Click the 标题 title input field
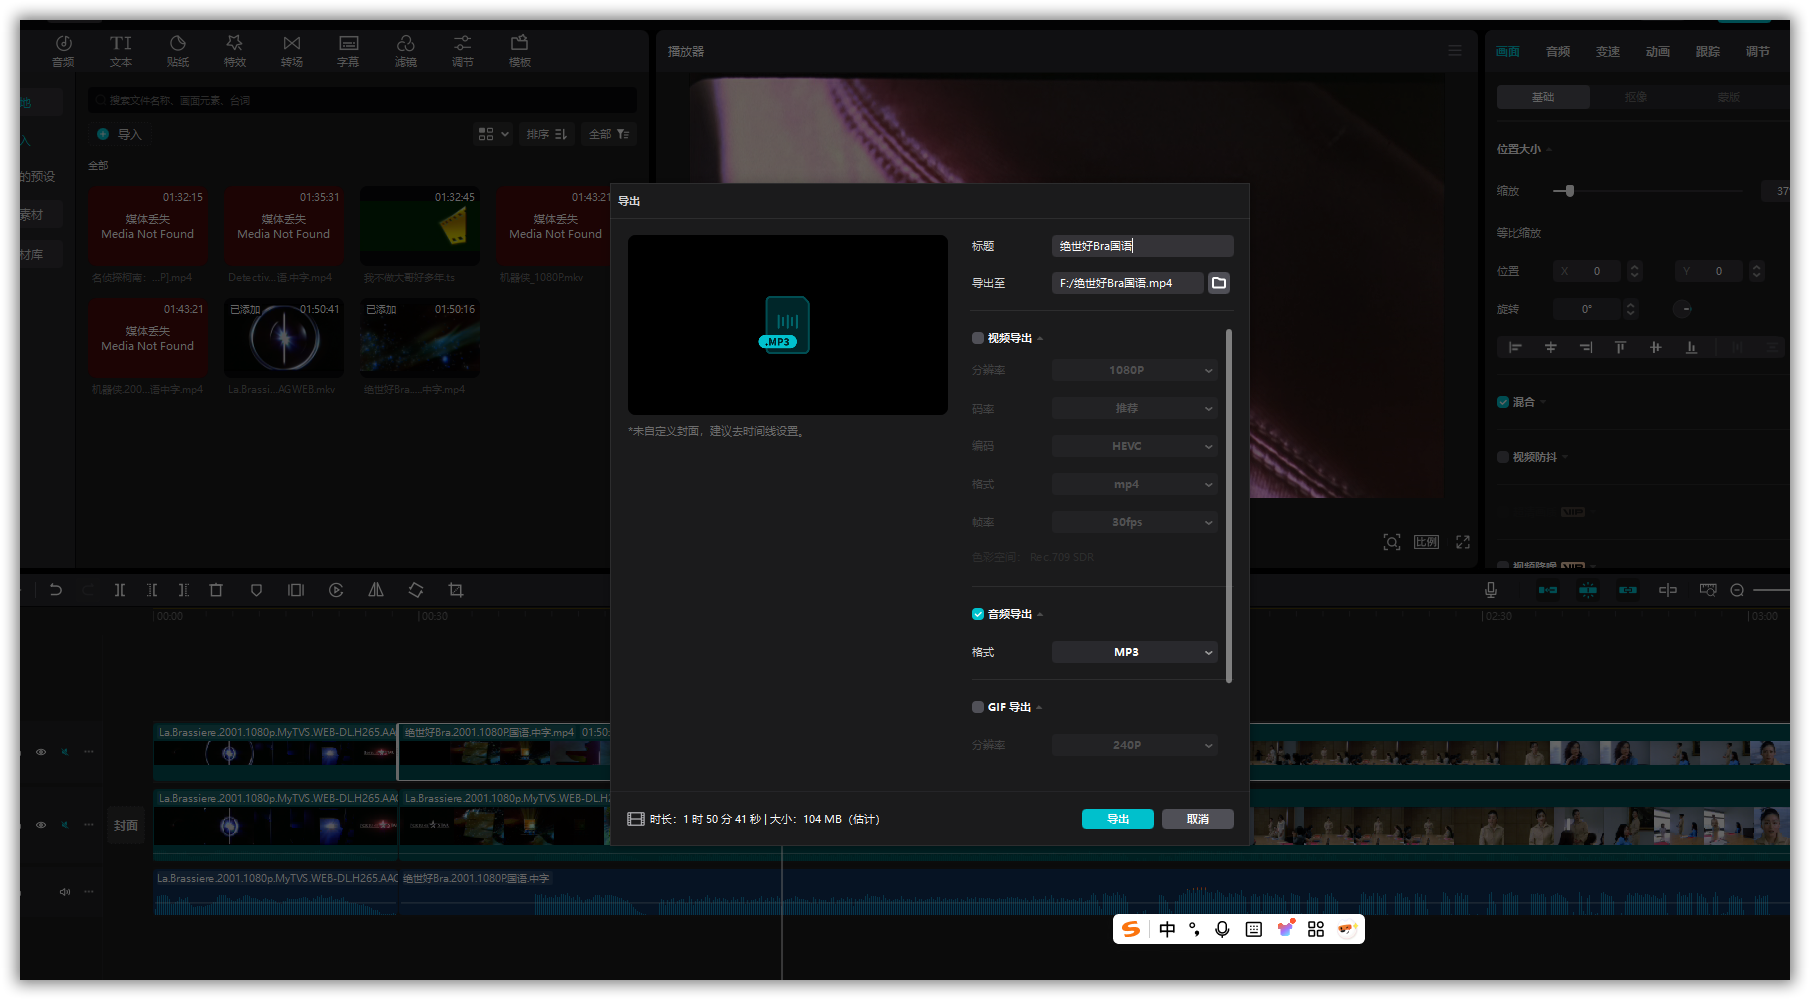 (1142, 246)
